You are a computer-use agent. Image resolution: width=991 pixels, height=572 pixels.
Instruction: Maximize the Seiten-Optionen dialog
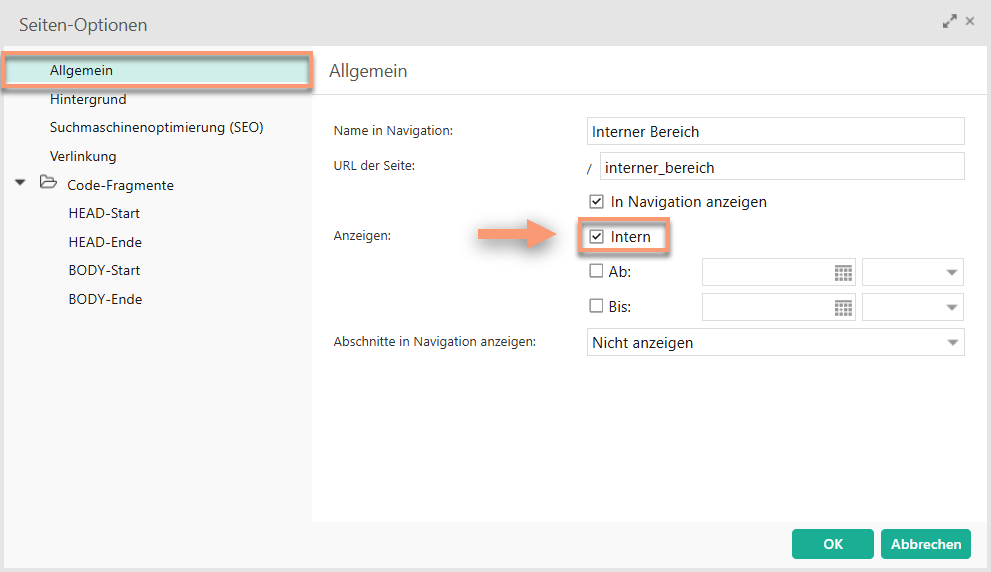pyautogui.click(x=949, y=21)
